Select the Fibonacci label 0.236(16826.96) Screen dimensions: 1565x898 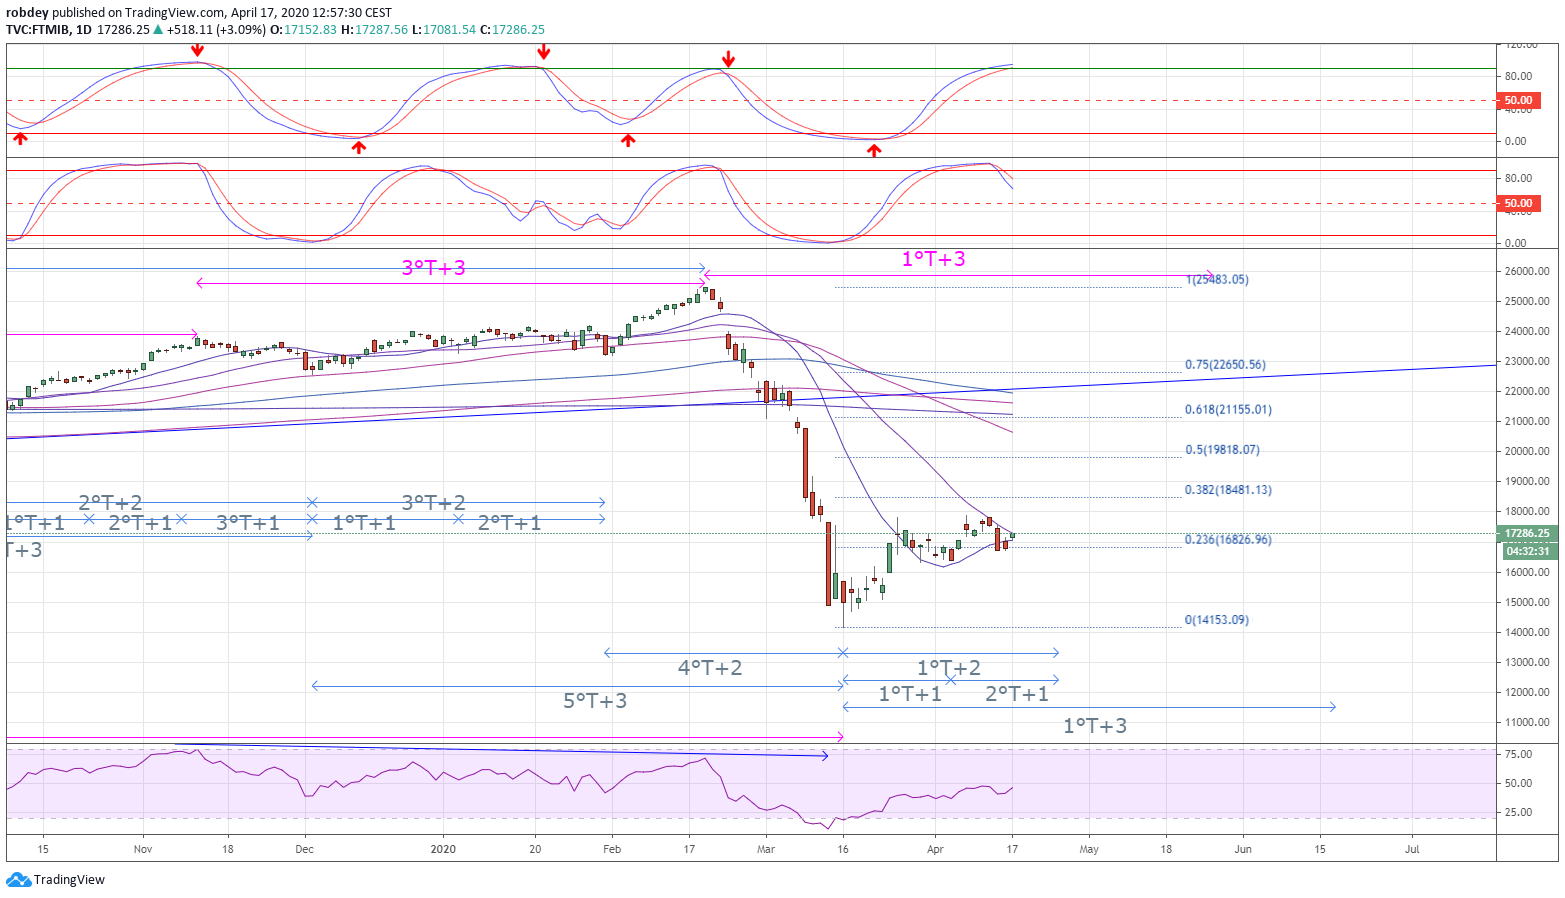point(1228,540)
